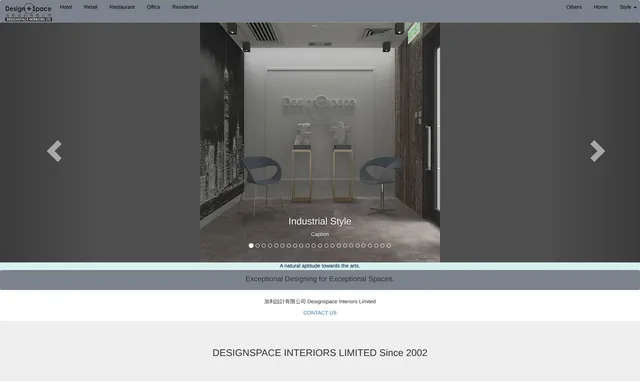Image resolution: width=640 pixels, height=384 pixels.
Task: Click the Industrial Style slide title
Action: tap(320, 221)
